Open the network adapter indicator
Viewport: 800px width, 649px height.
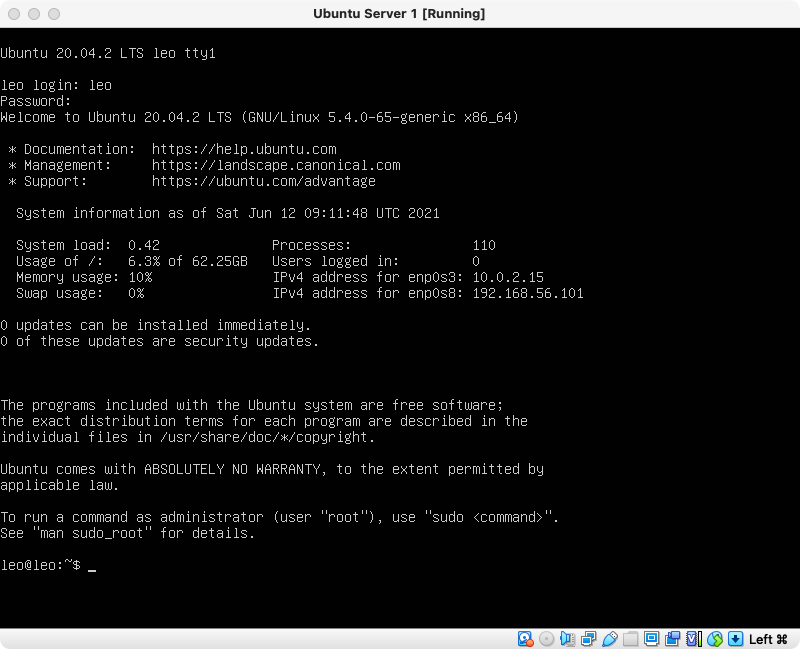pyautogui.click(x=588, y=639)
